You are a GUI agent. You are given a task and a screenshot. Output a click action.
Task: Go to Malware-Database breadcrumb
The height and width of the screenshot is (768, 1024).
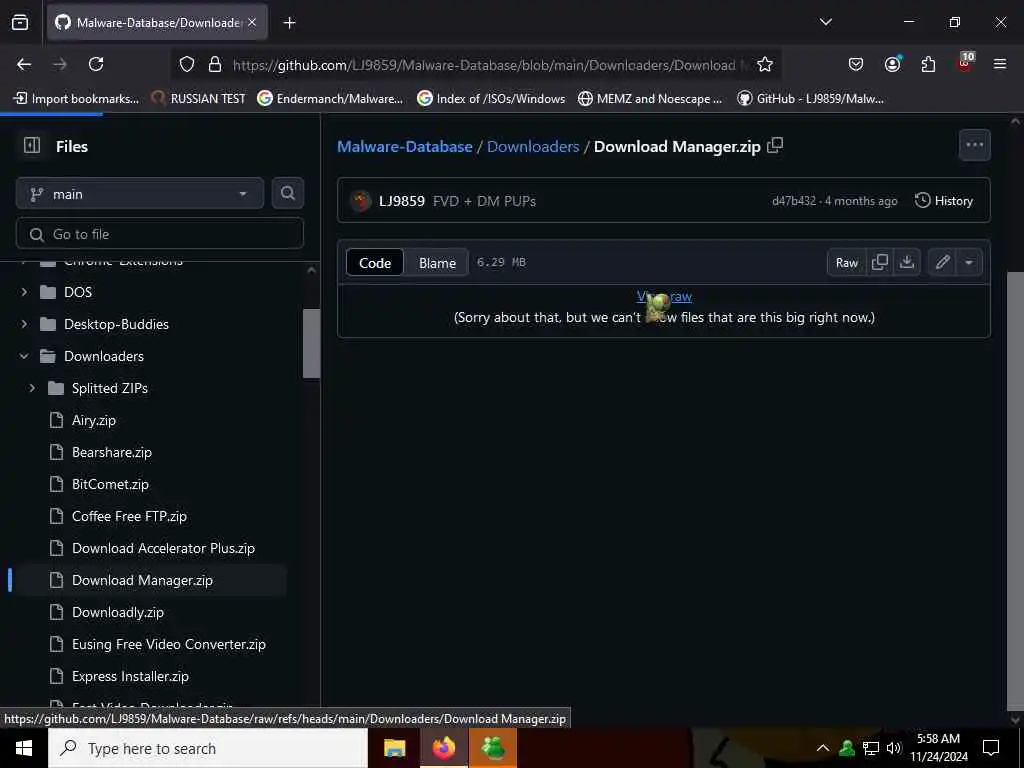pos(404,146)
